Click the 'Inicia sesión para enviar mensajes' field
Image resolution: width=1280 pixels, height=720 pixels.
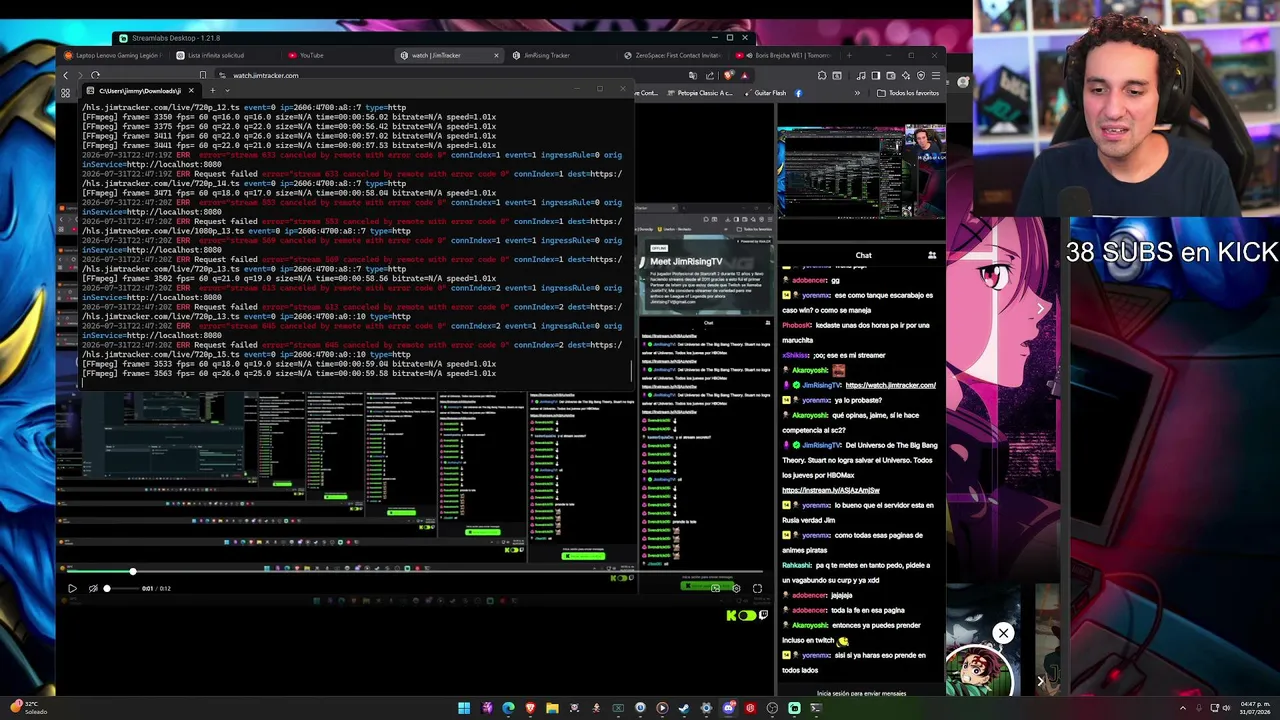coord(861,693)
